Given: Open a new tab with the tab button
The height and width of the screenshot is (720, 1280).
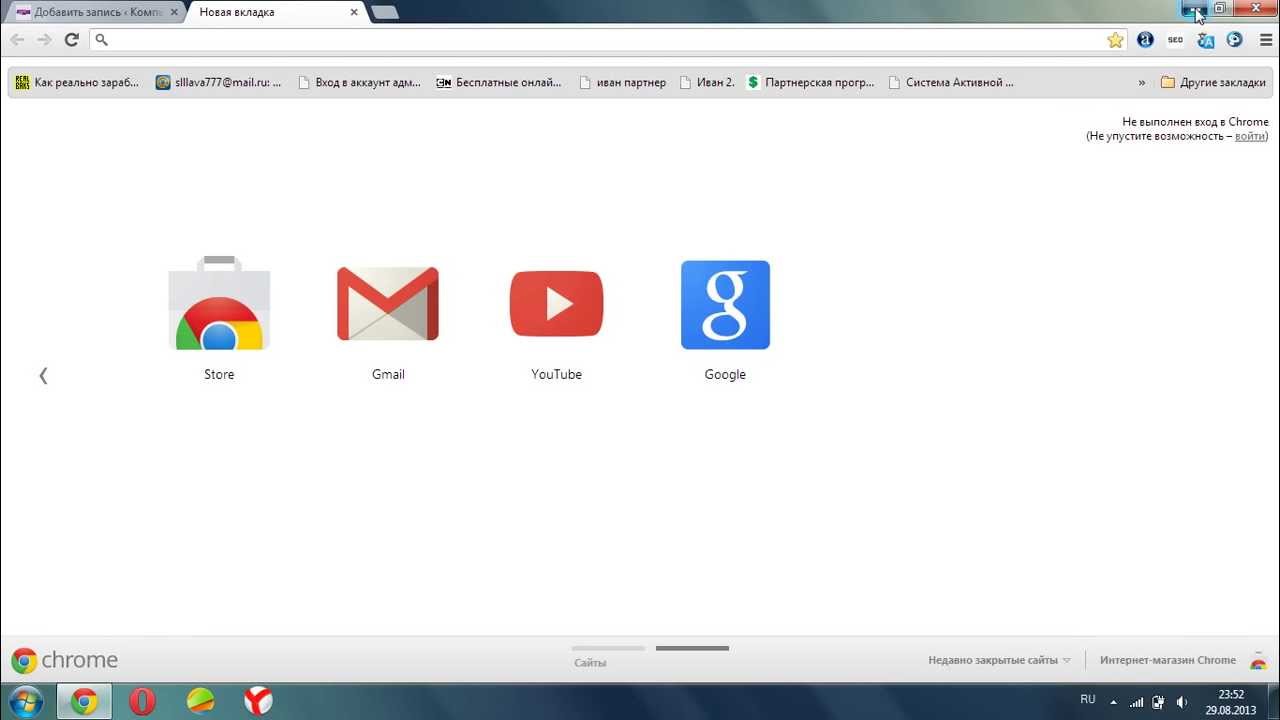Looking at the screenshot, I should pyautogui.click(x=385, y=12).
